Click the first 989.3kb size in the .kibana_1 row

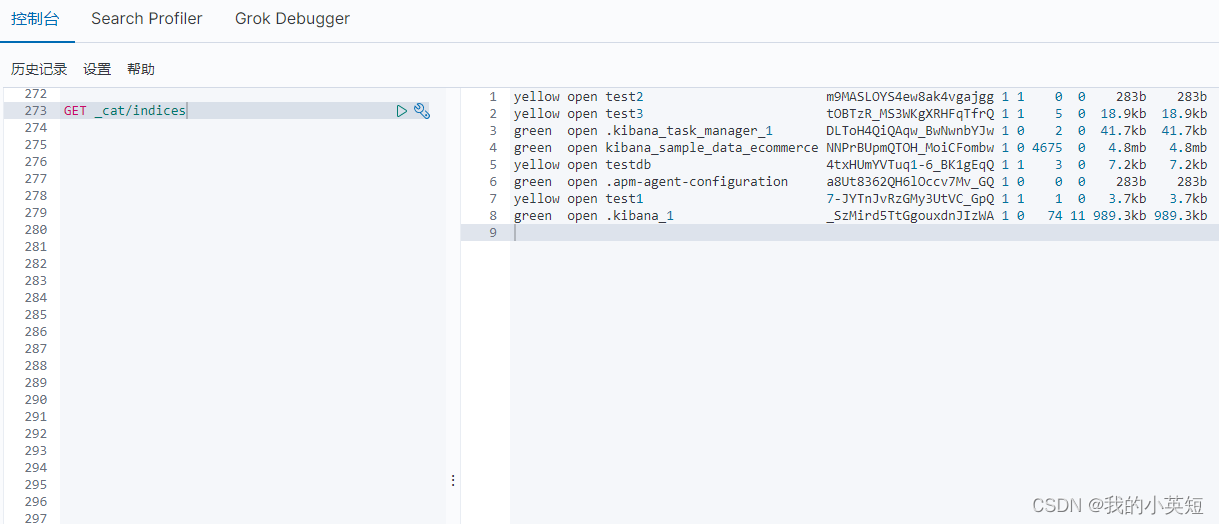click(x=1119, y=216)
